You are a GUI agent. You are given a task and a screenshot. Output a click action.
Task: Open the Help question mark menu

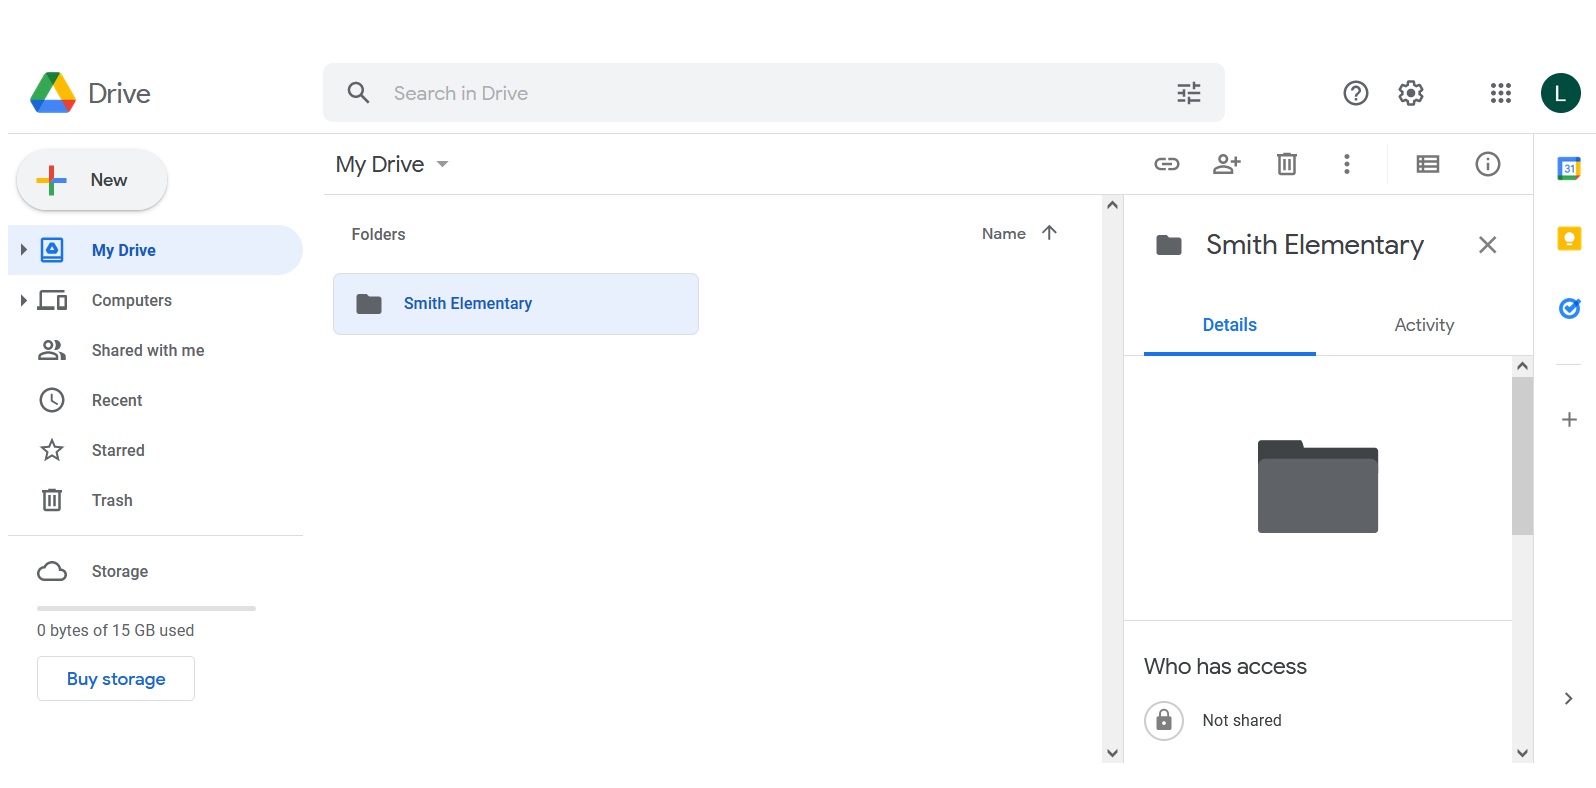point(1356,93)
